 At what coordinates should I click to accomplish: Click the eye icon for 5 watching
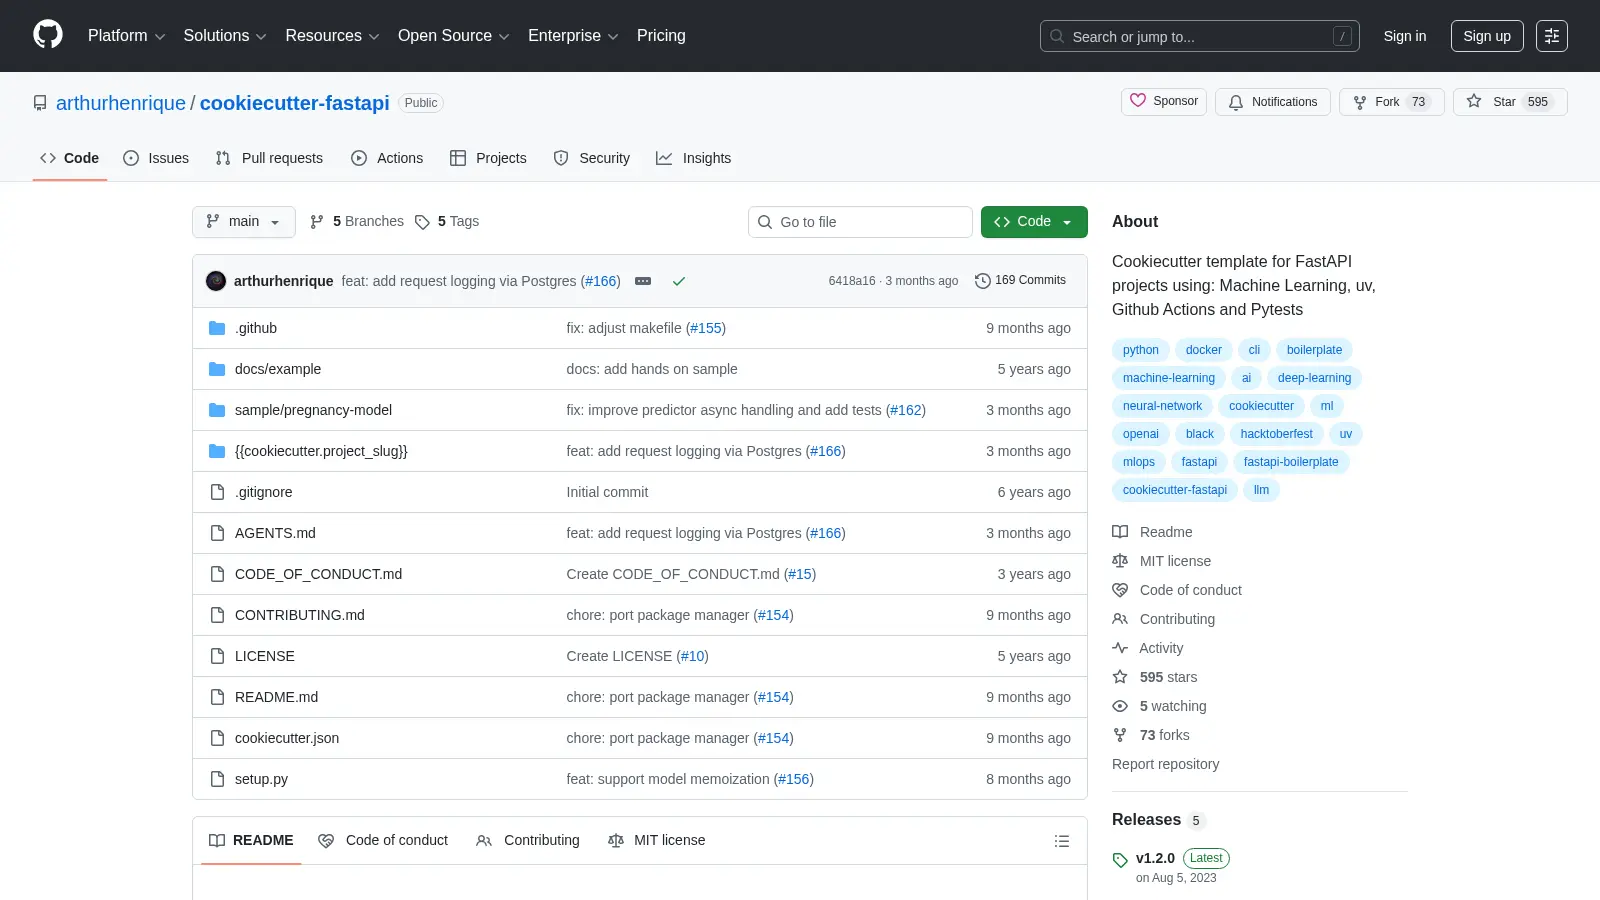click(x=1120, y=706)
